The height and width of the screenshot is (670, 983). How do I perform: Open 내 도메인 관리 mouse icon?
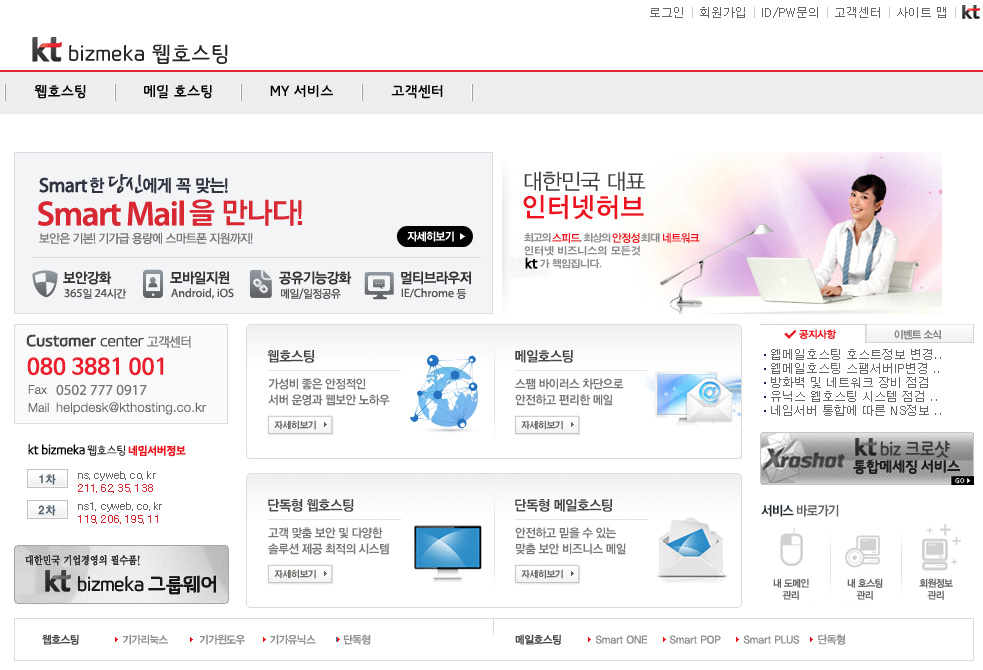point(791,547)
